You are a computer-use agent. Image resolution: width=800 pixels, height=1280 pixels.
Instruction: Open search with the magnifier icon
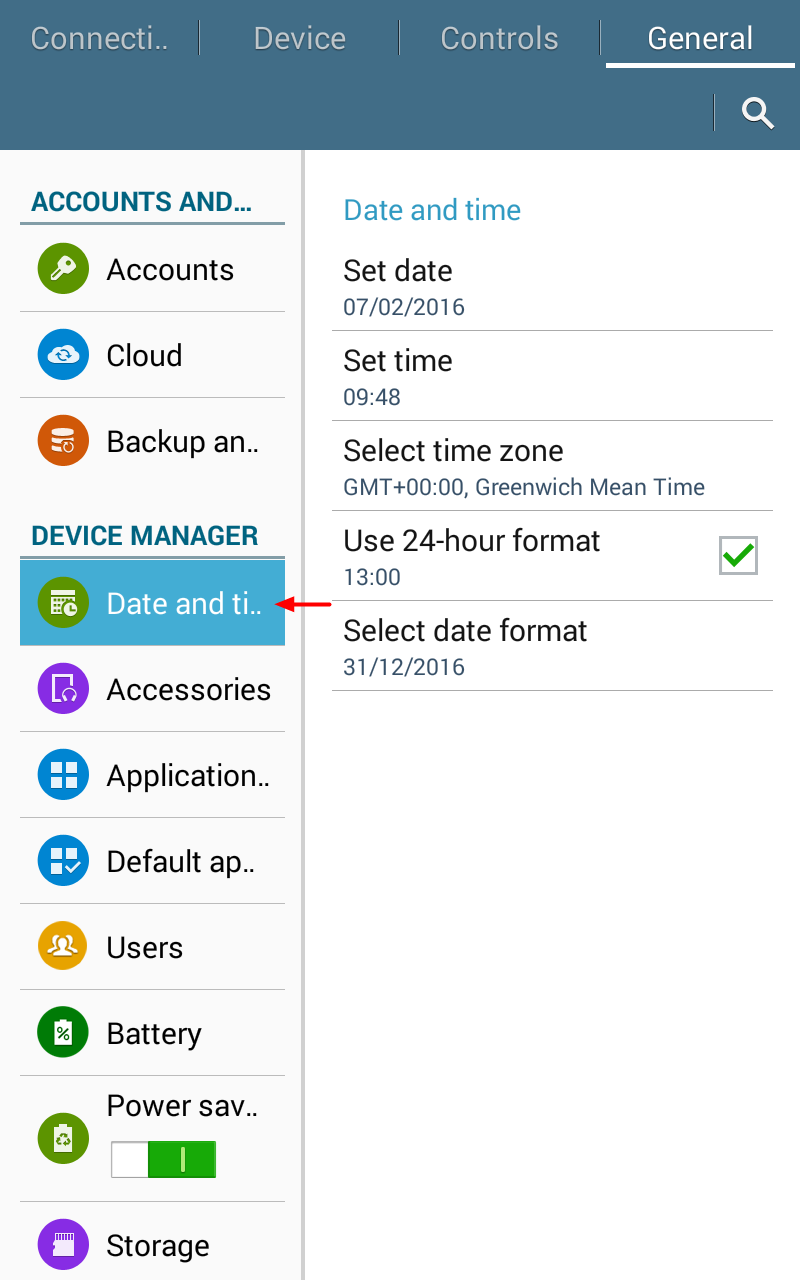point(758,113)
